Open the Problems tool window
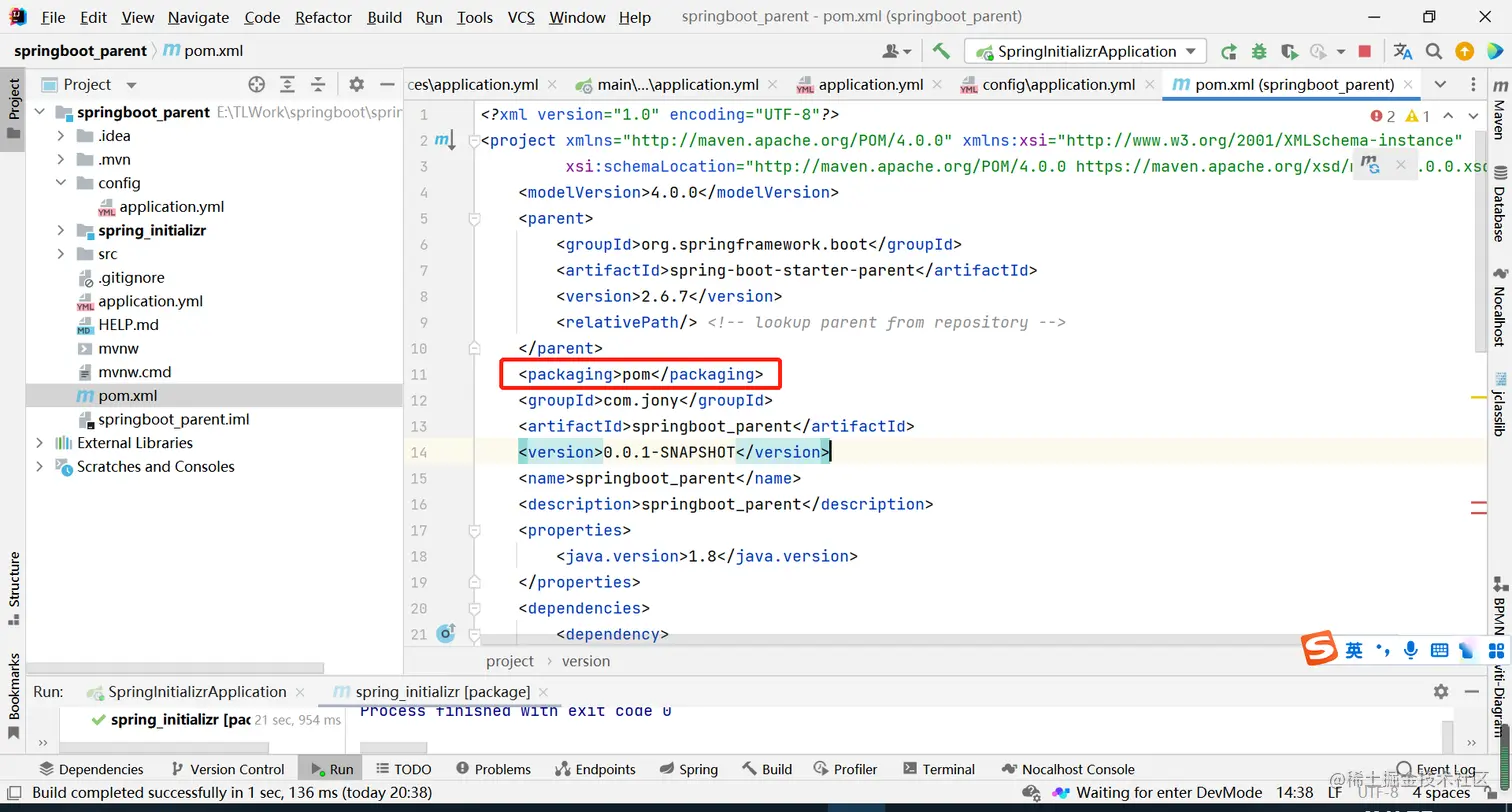 493,769
